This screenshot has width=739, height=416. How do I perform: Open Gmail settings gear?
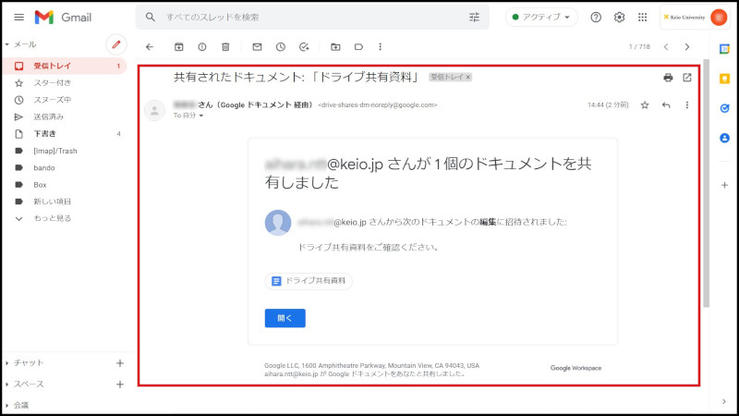[x=619, y=17]
